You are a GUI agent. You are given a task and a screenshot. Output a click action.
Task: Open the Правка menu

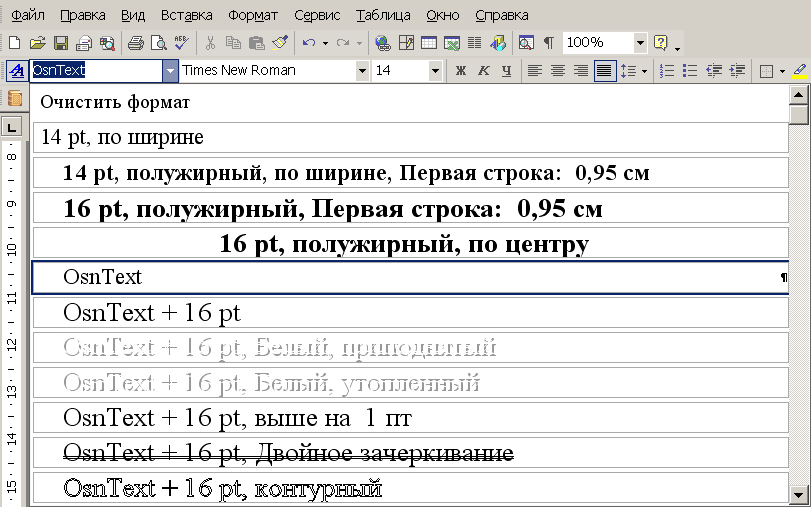click(x=83, y=16)
